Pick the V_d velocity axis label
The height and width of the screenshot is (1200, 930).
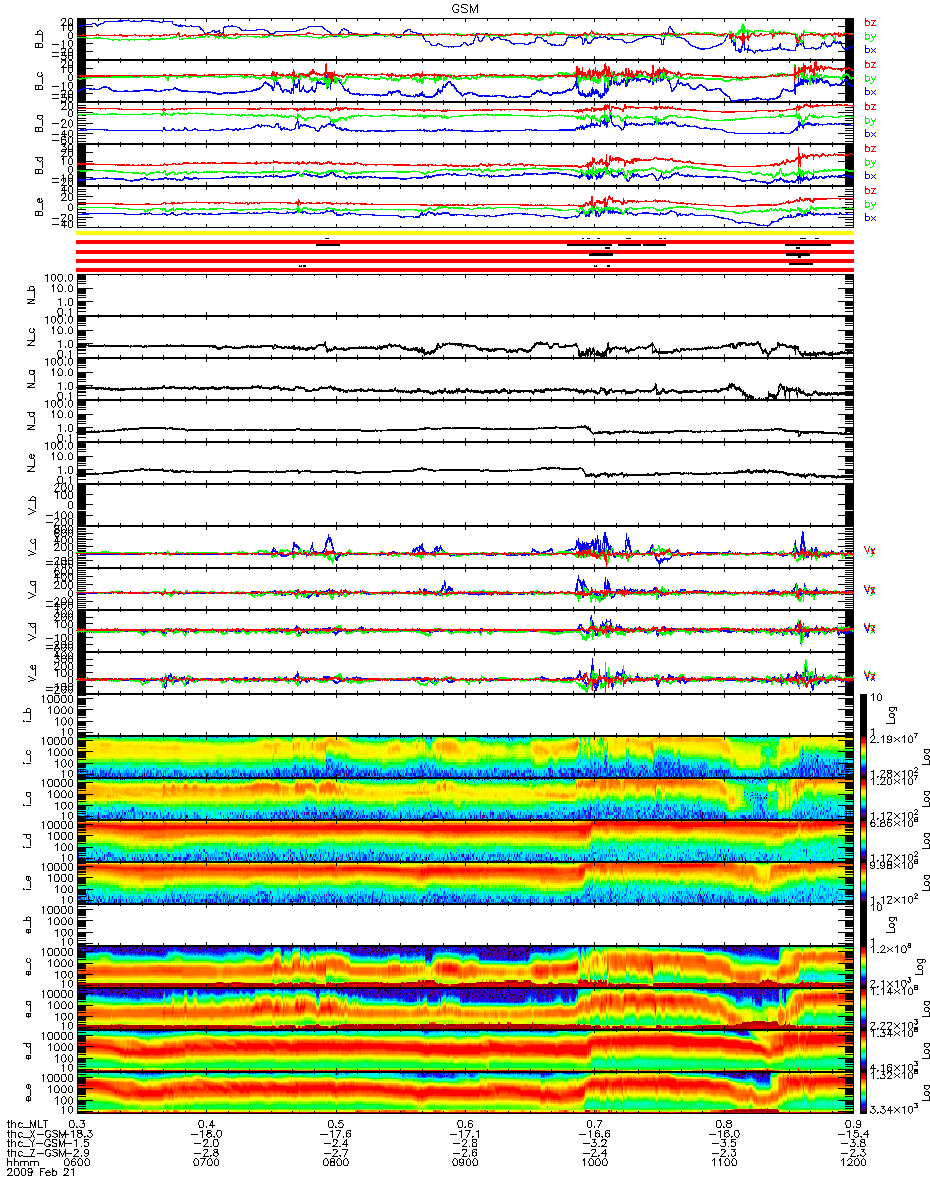coord(30,633)
